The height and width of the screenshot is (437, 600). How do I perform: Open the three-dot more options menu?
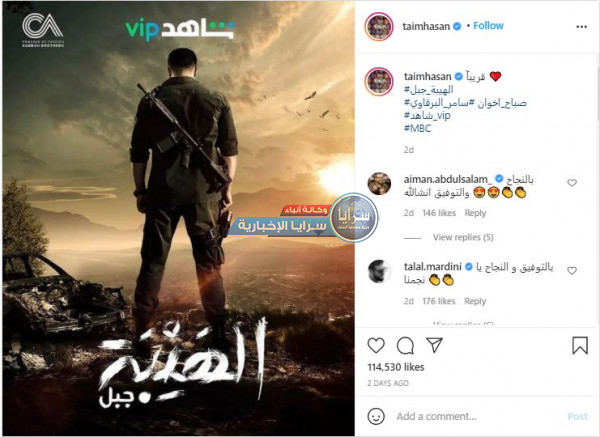(x=582, y=27)
